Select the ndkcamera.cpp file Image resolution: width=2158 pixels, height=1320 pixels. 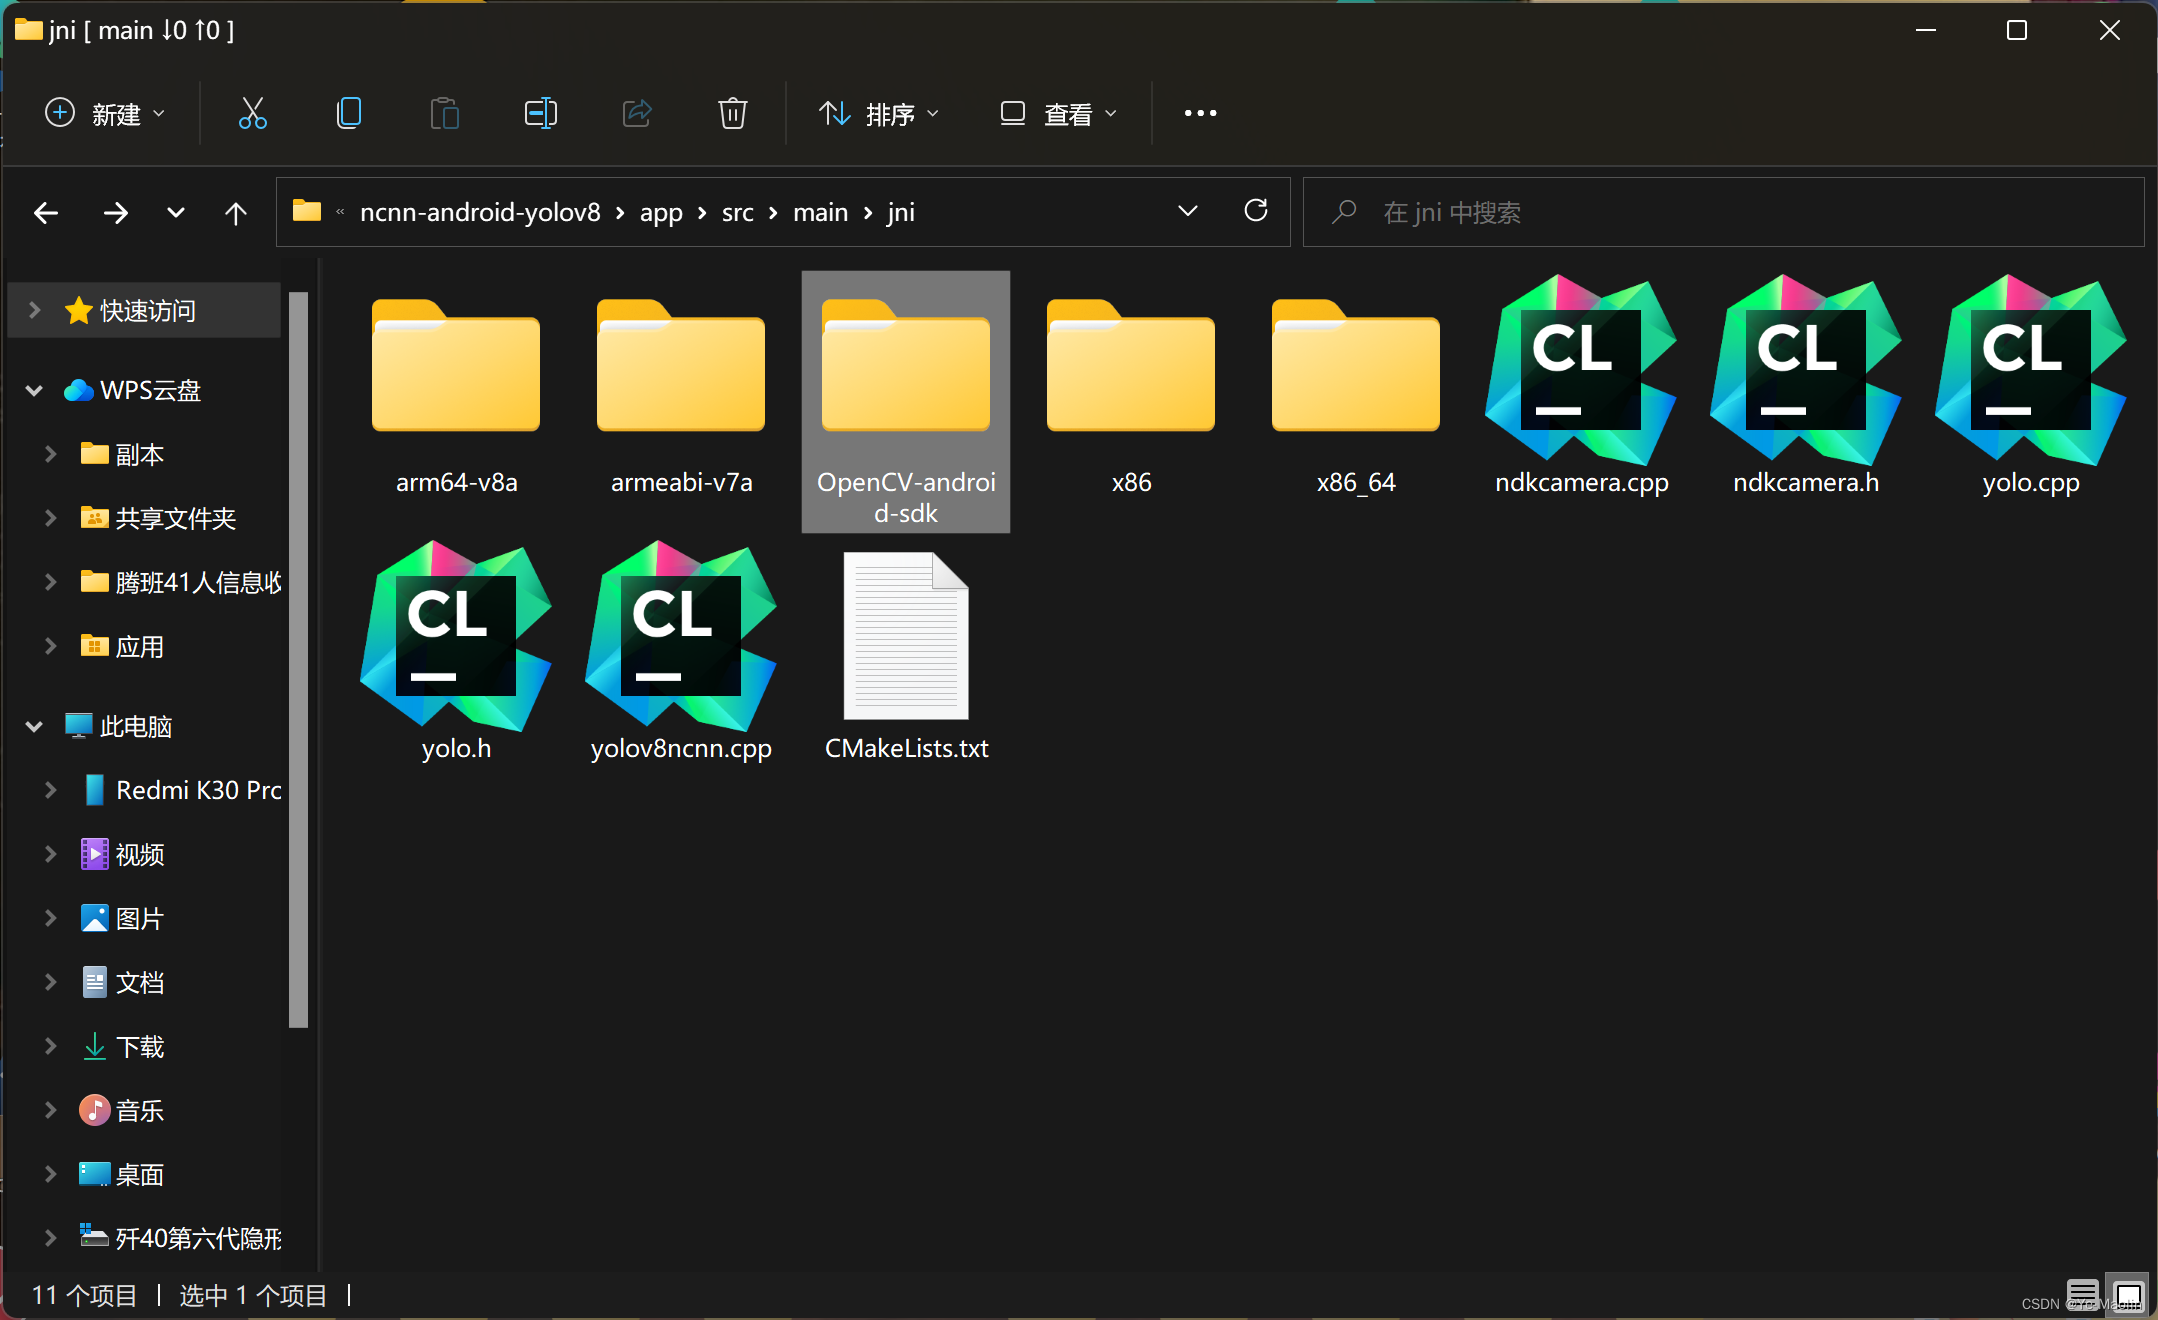[x=1581, y=386]
